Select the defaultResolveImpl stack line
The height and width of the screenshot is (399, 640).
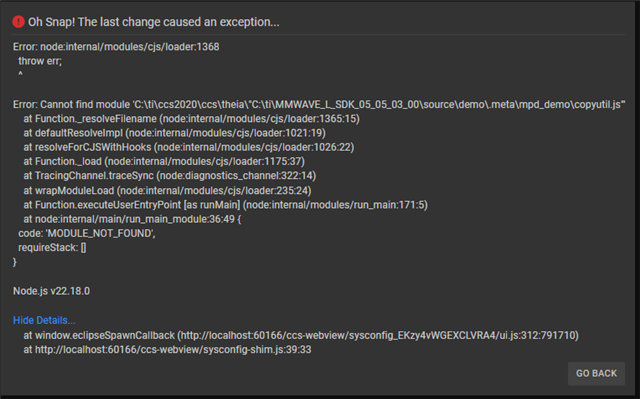coord(174,133)
